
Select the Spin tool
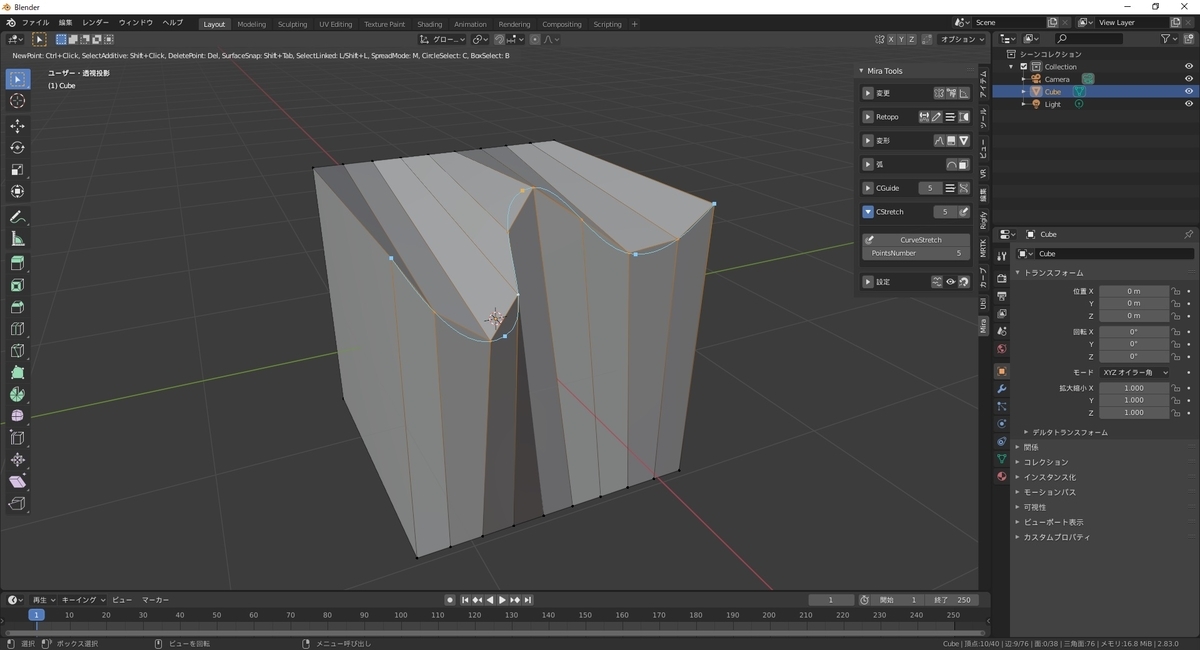tap(17, 395)
